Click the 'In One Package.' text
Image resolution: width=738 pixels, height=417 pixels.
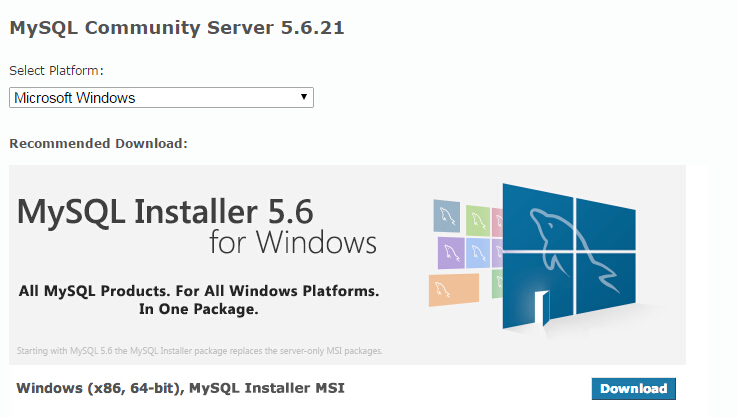click(x=199, y=309)
